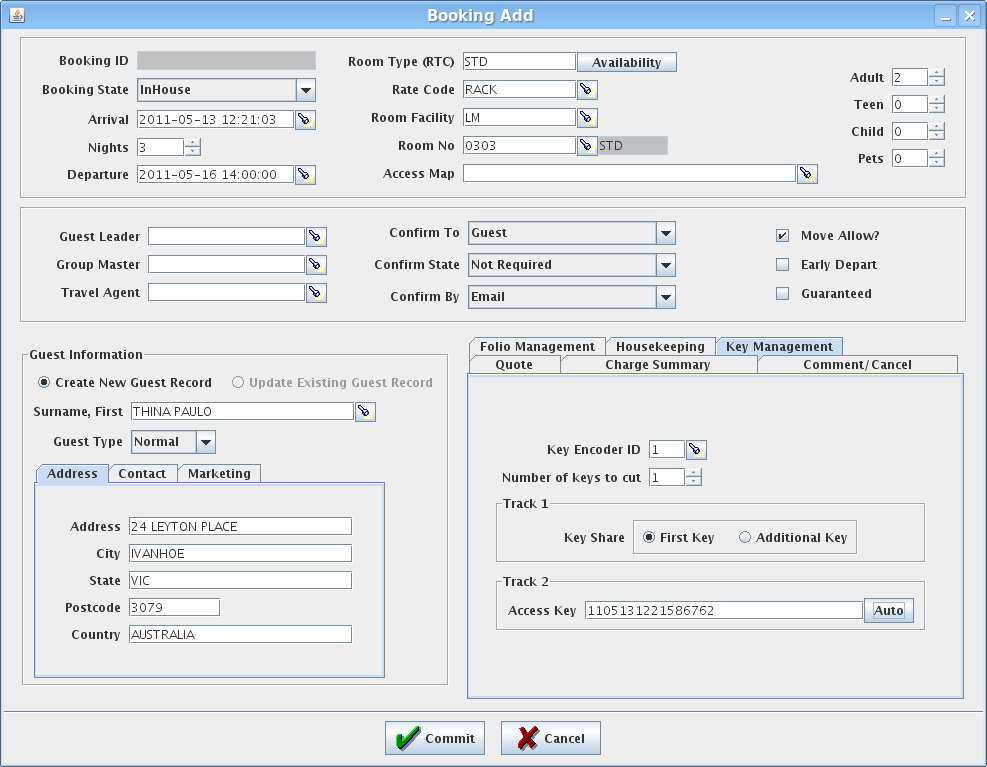Open the Guest Leader search icon
Image resolution: width=987 pixels, height=767 pixels.
[316, 237]
